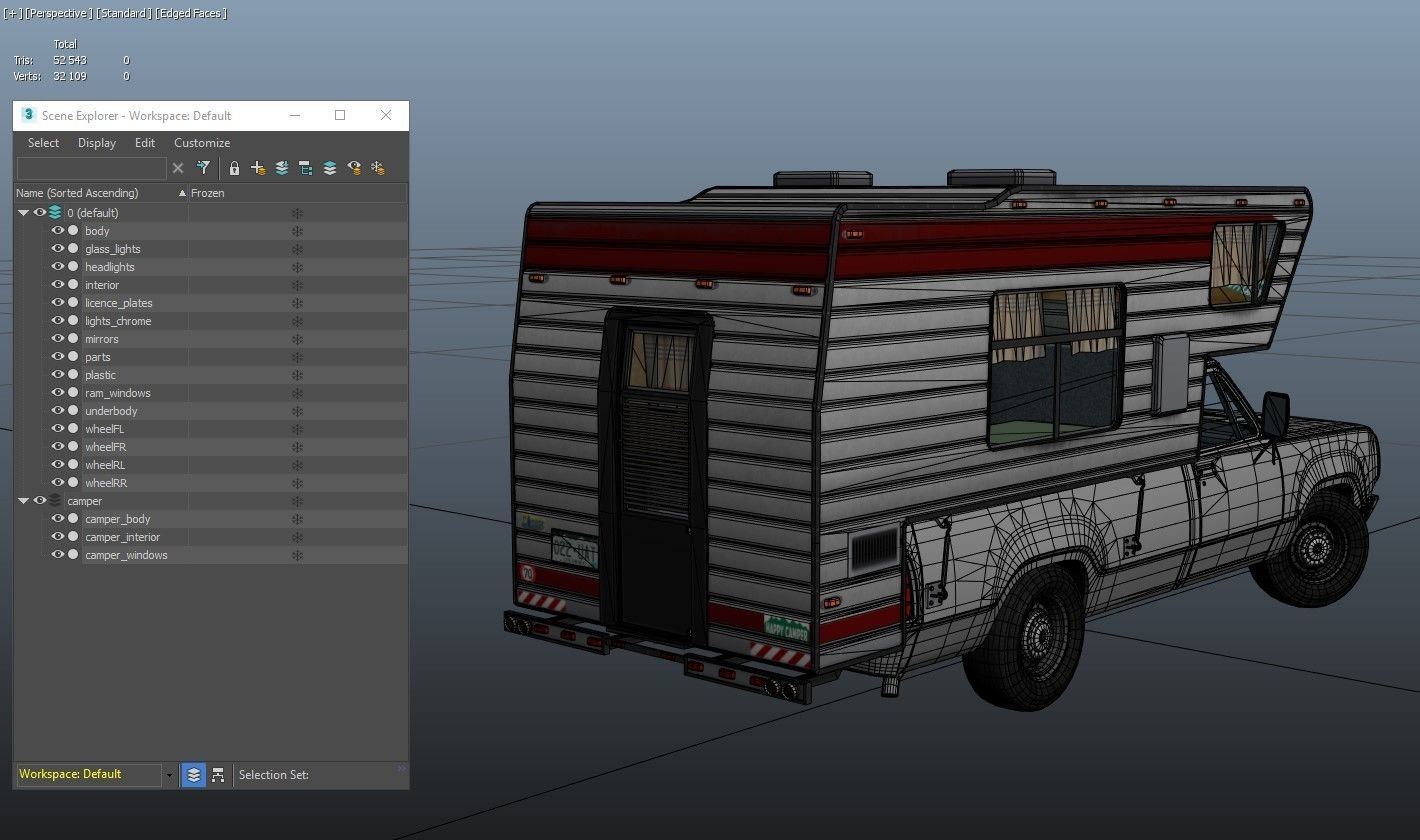This screenshot has width=1420, height=840.
Task: Click the select children hierarchy icon
Action: pos(306,168)
